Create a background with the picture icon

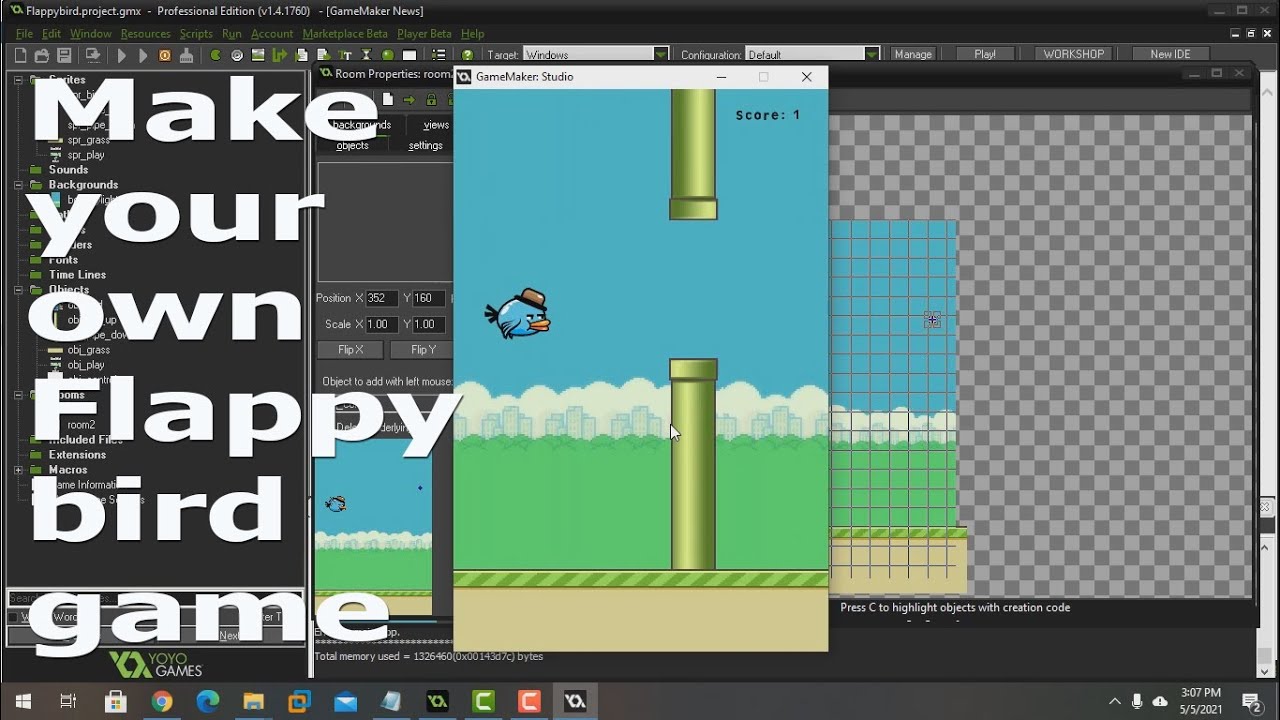pos(258,55)
